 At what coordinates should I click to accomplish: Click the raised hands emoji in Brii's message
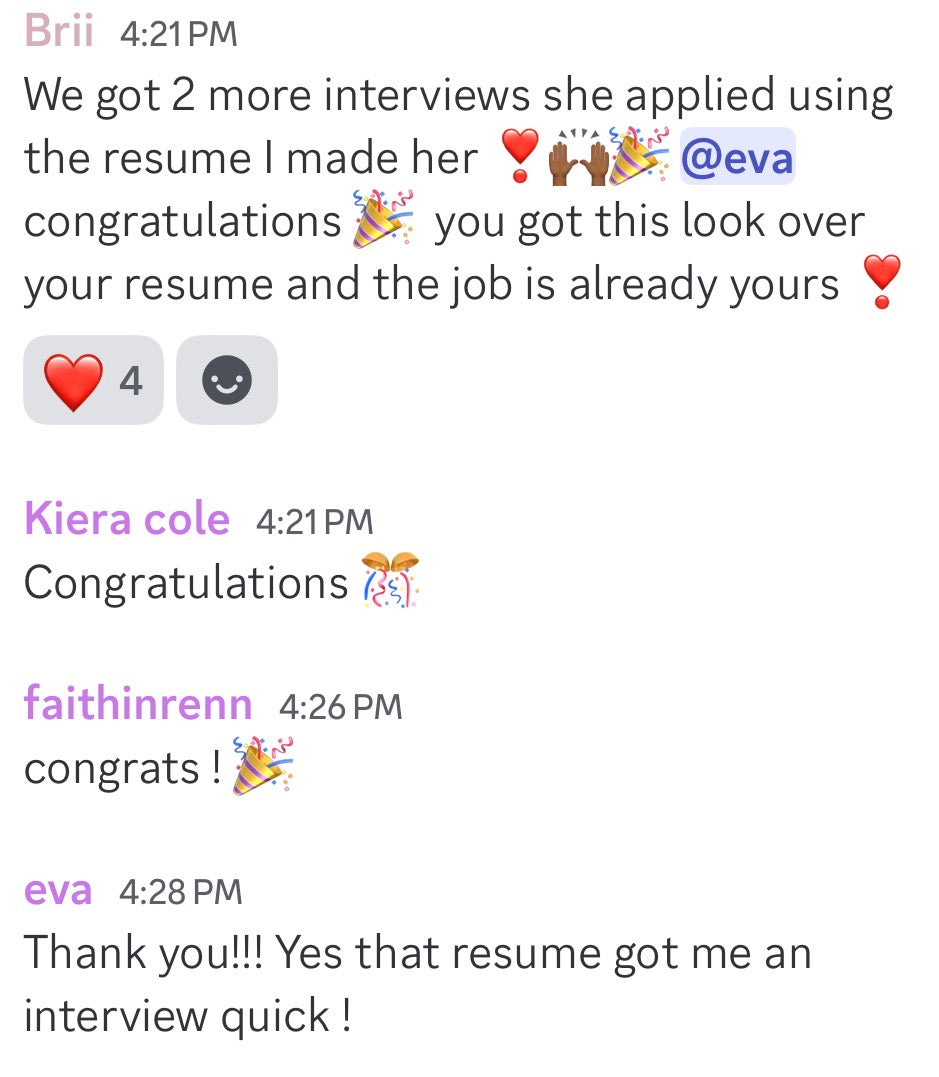[579, 157]
